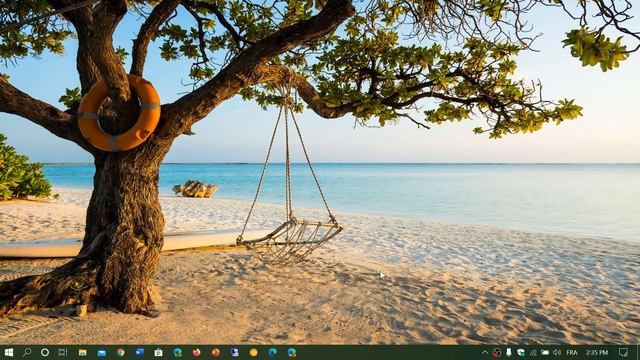This screenshot has width=640, height=360.
Task: Open taskbar search magnifier
Action: click(x=27, y=352)
